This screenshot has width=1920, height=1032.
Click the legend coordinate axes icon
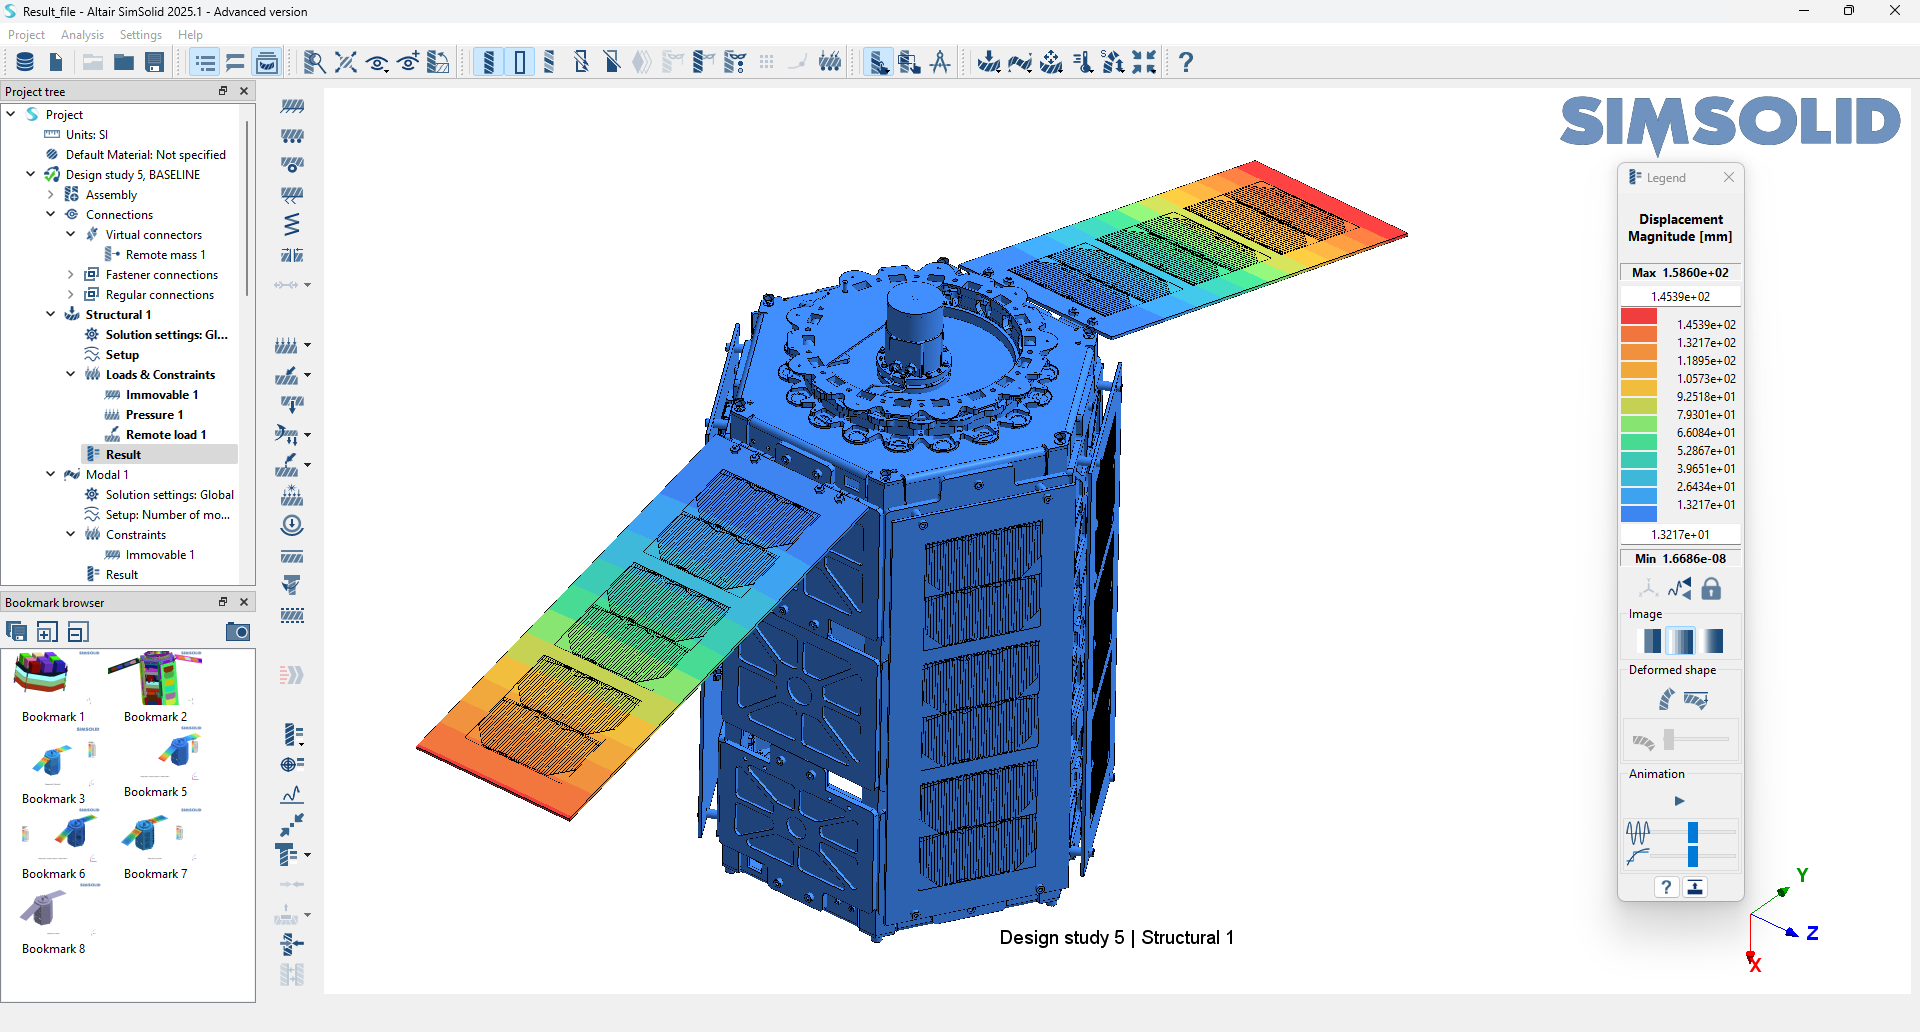tap(1648, 589)
